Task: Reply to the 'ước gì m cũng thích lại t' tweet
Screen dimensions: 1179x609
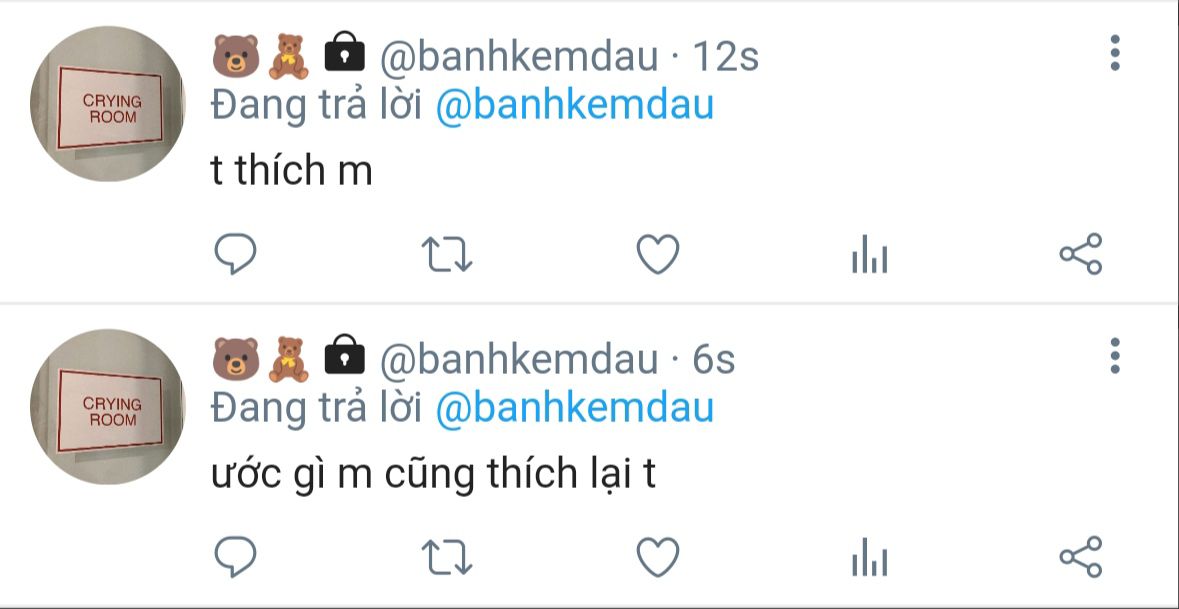Action: click(235, 557)
